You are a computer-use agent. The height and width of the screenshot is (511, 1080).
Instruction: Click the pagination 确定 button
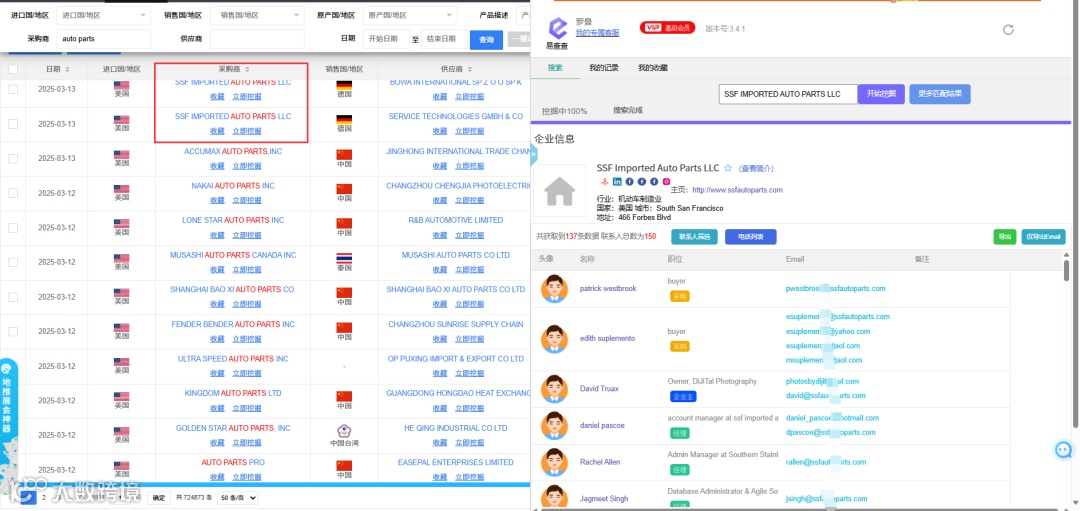click(159, 497)
